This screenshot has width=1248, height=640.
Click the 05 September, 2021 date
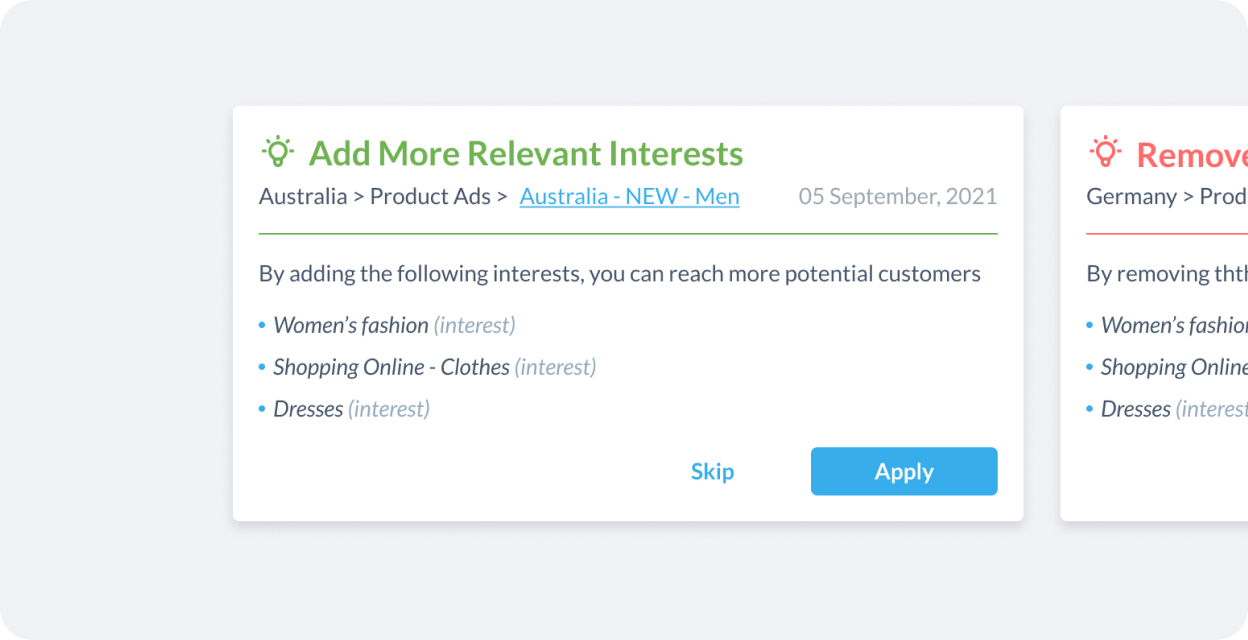[898, 196]
